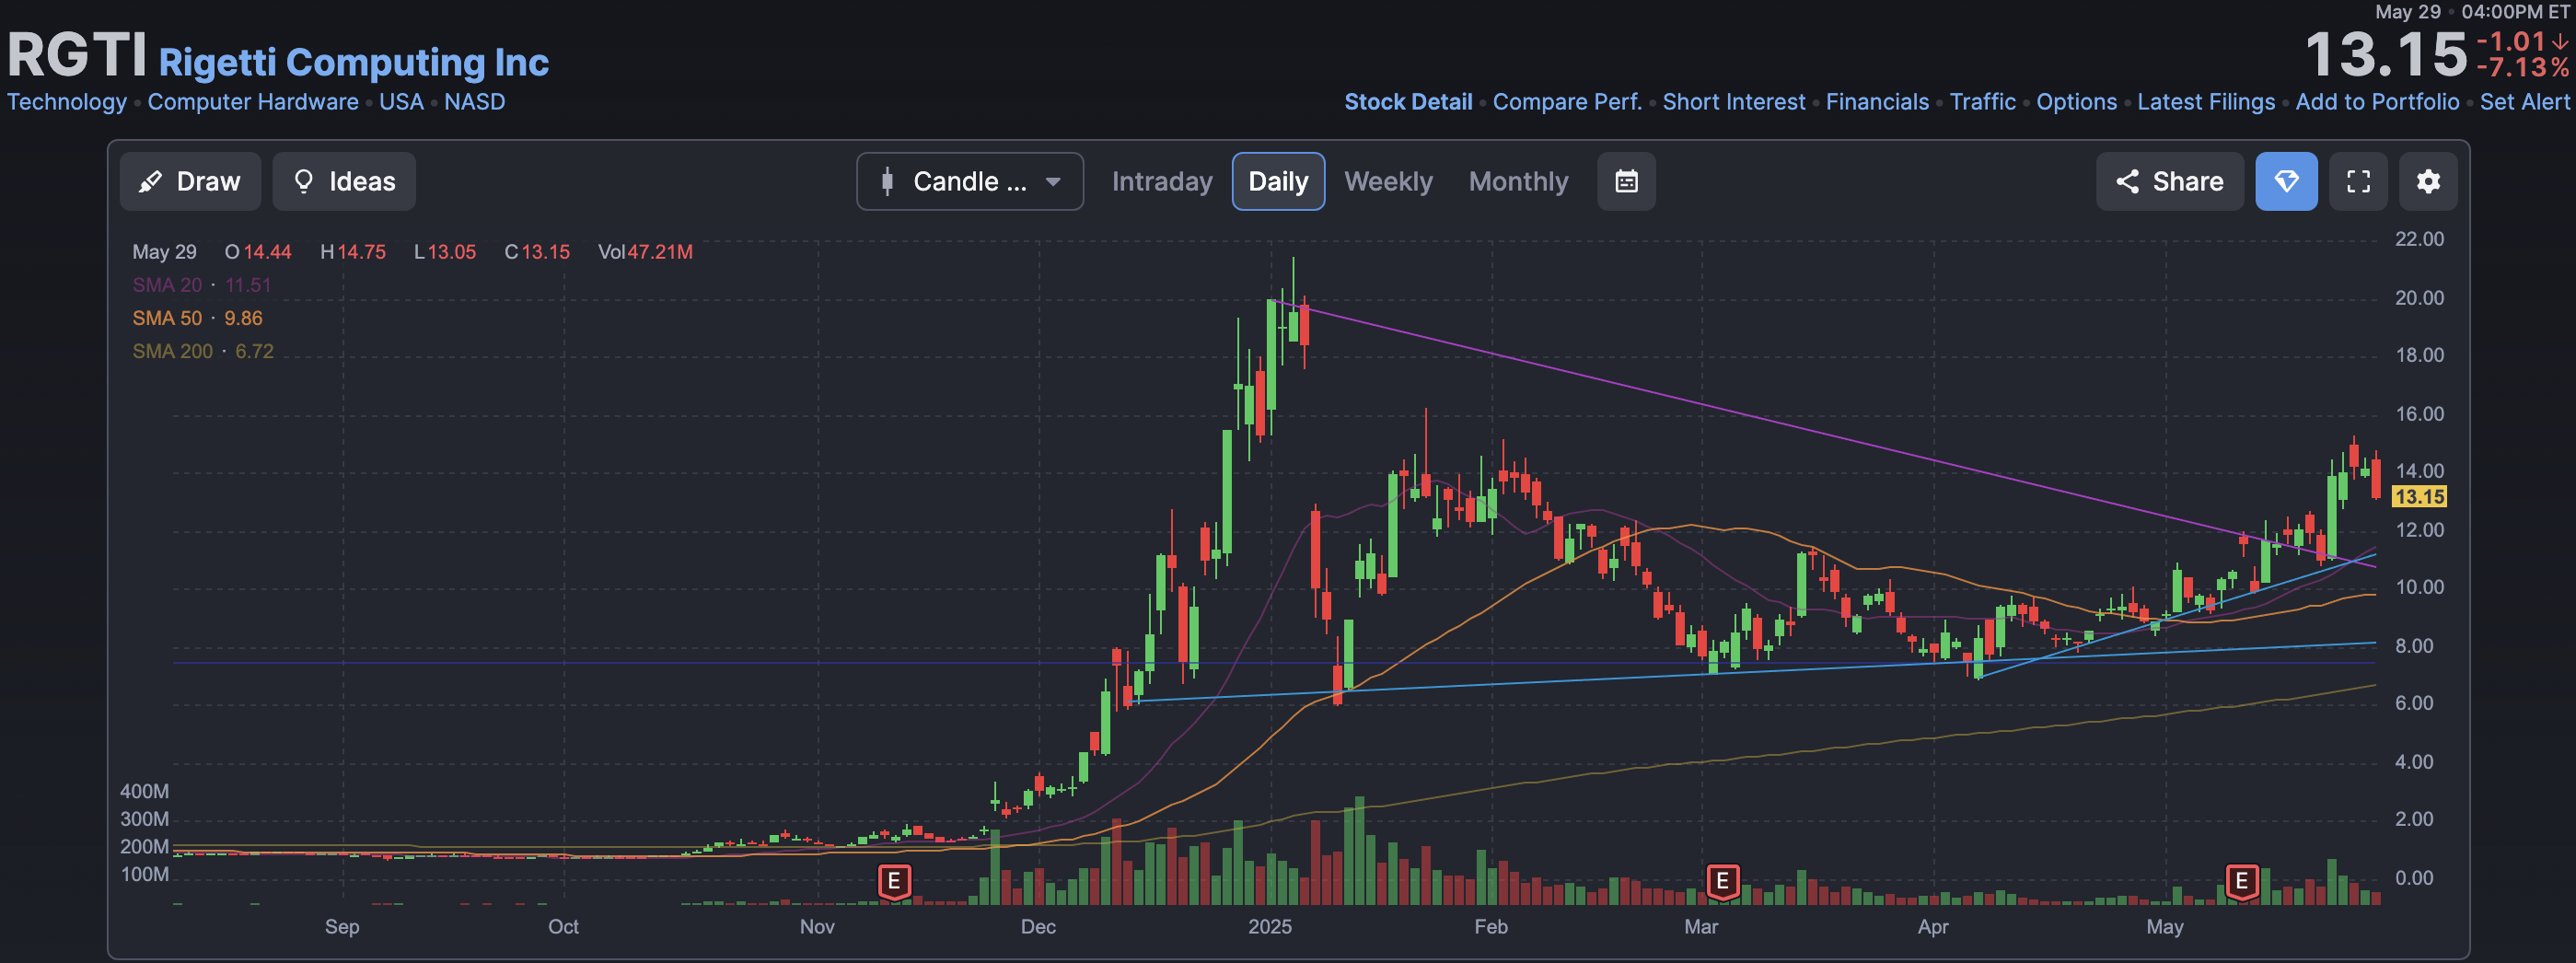Open the USA country link
Screen dimensions: 2576x963
point(401,102)
